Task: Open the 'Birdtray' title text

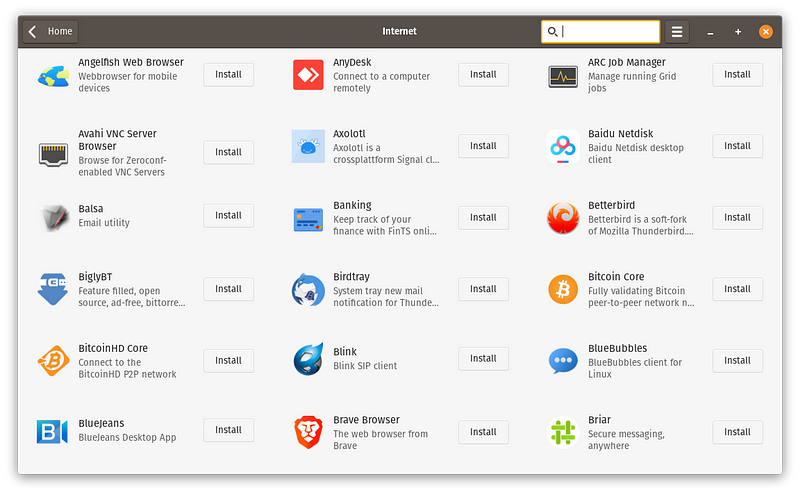Action: point(351,277)
